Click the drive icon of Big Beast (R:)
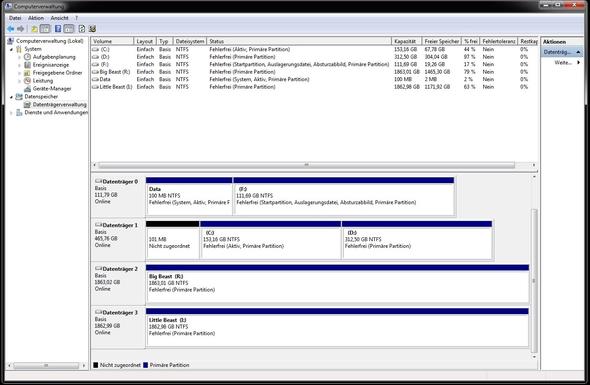The width and height of the screenshot is (590, 385). click(96, 72)
